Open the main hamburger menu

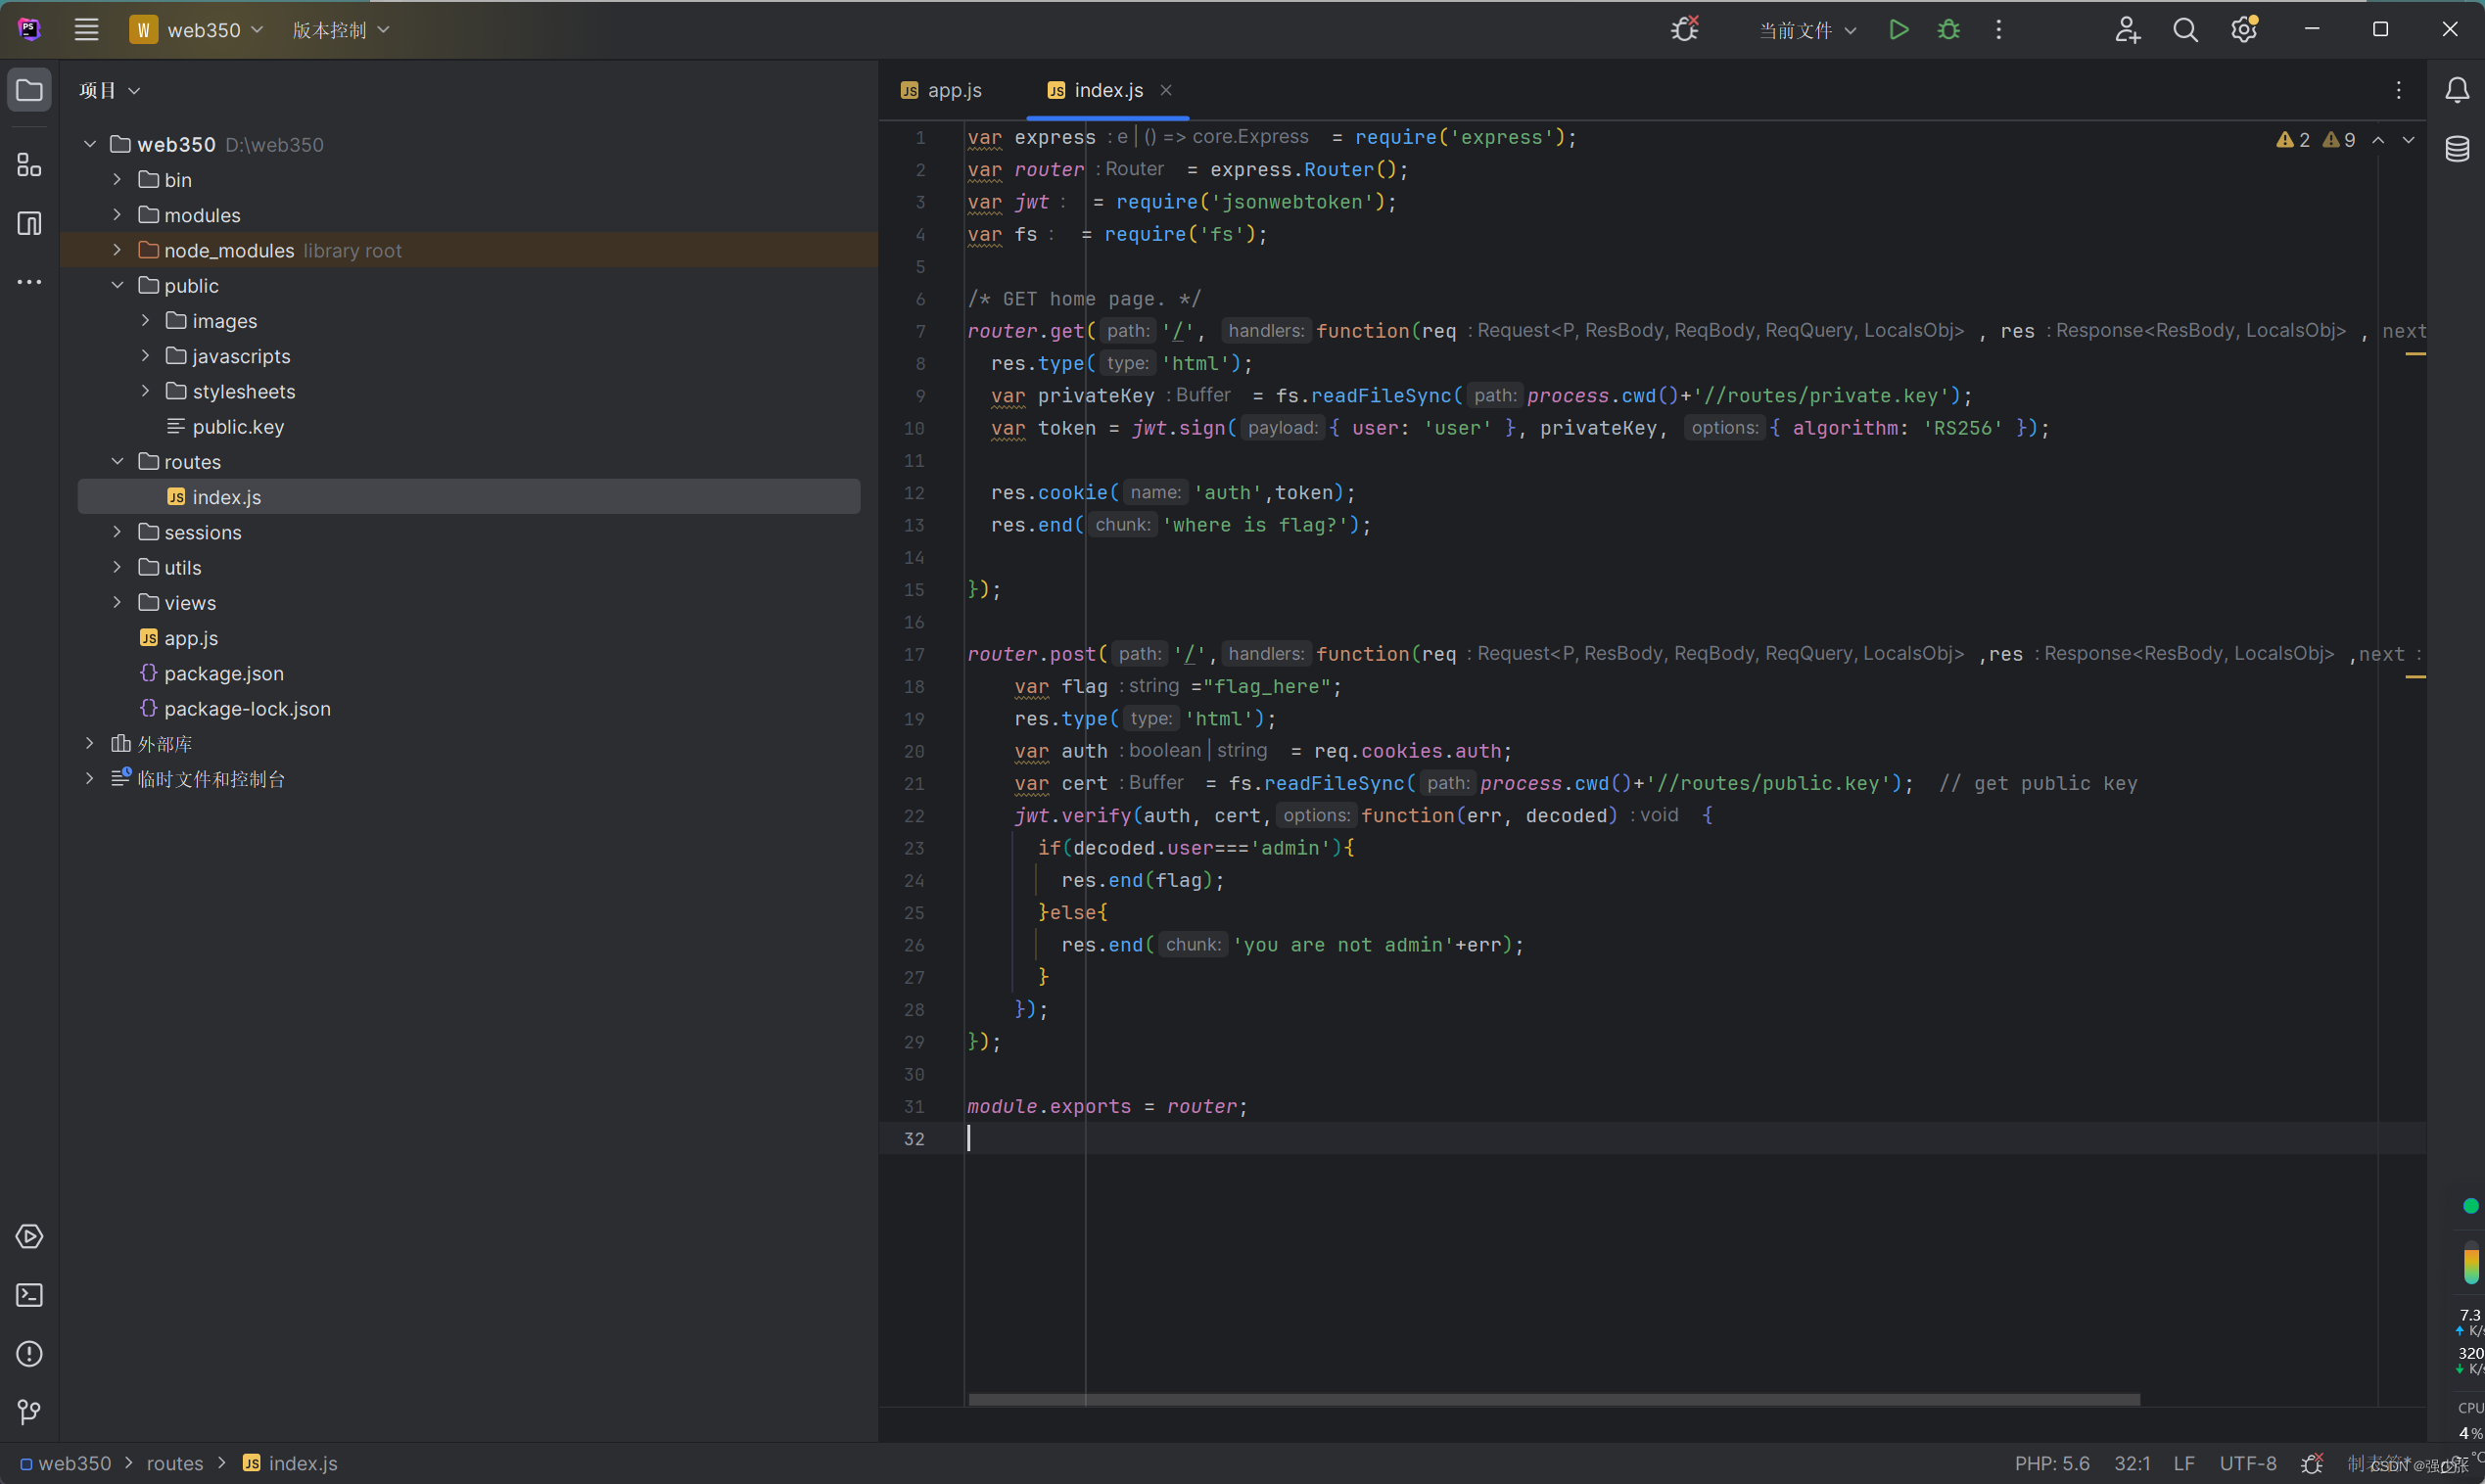click(x=86, y=30)
